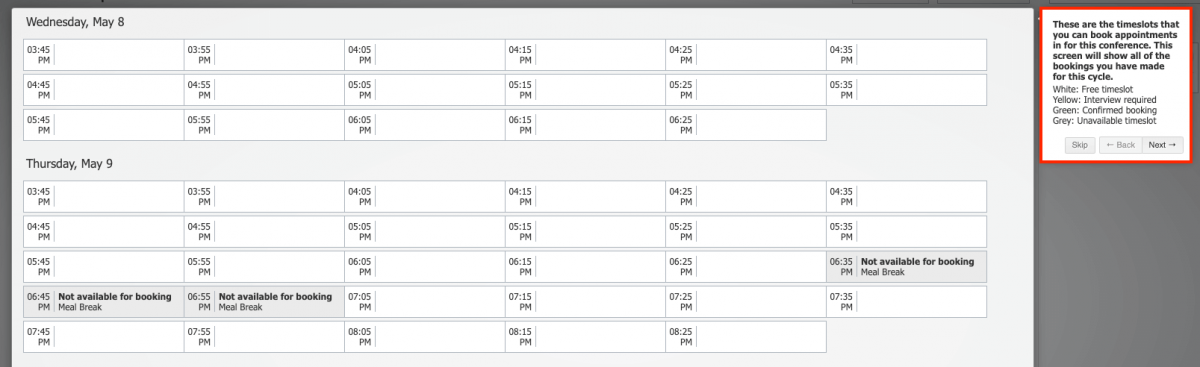Click the 06:45 PM Meal Break slot
The width and height of the screenshot is (1200, 367).
104,302
